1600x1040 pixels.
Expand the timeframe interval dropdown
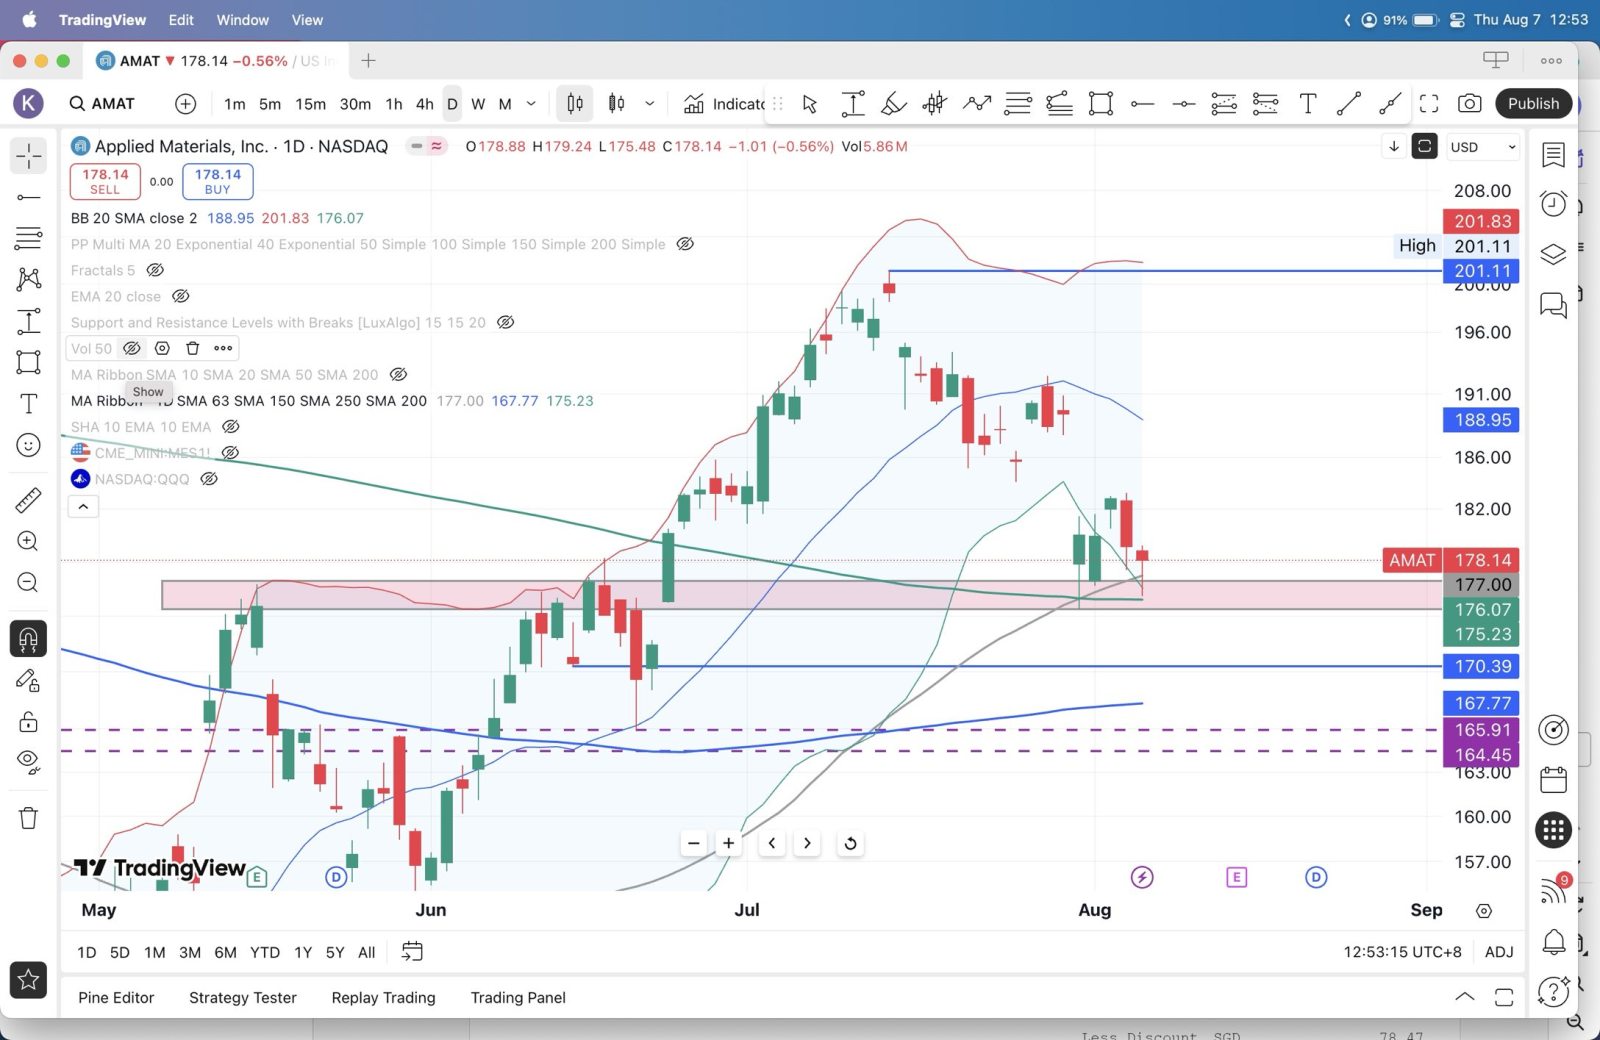point(531,104)
